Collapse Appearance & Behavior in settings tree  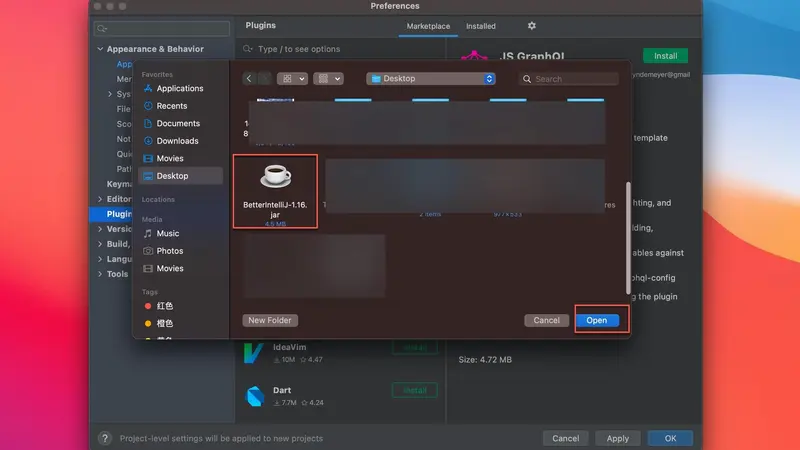tap(100, 49)
